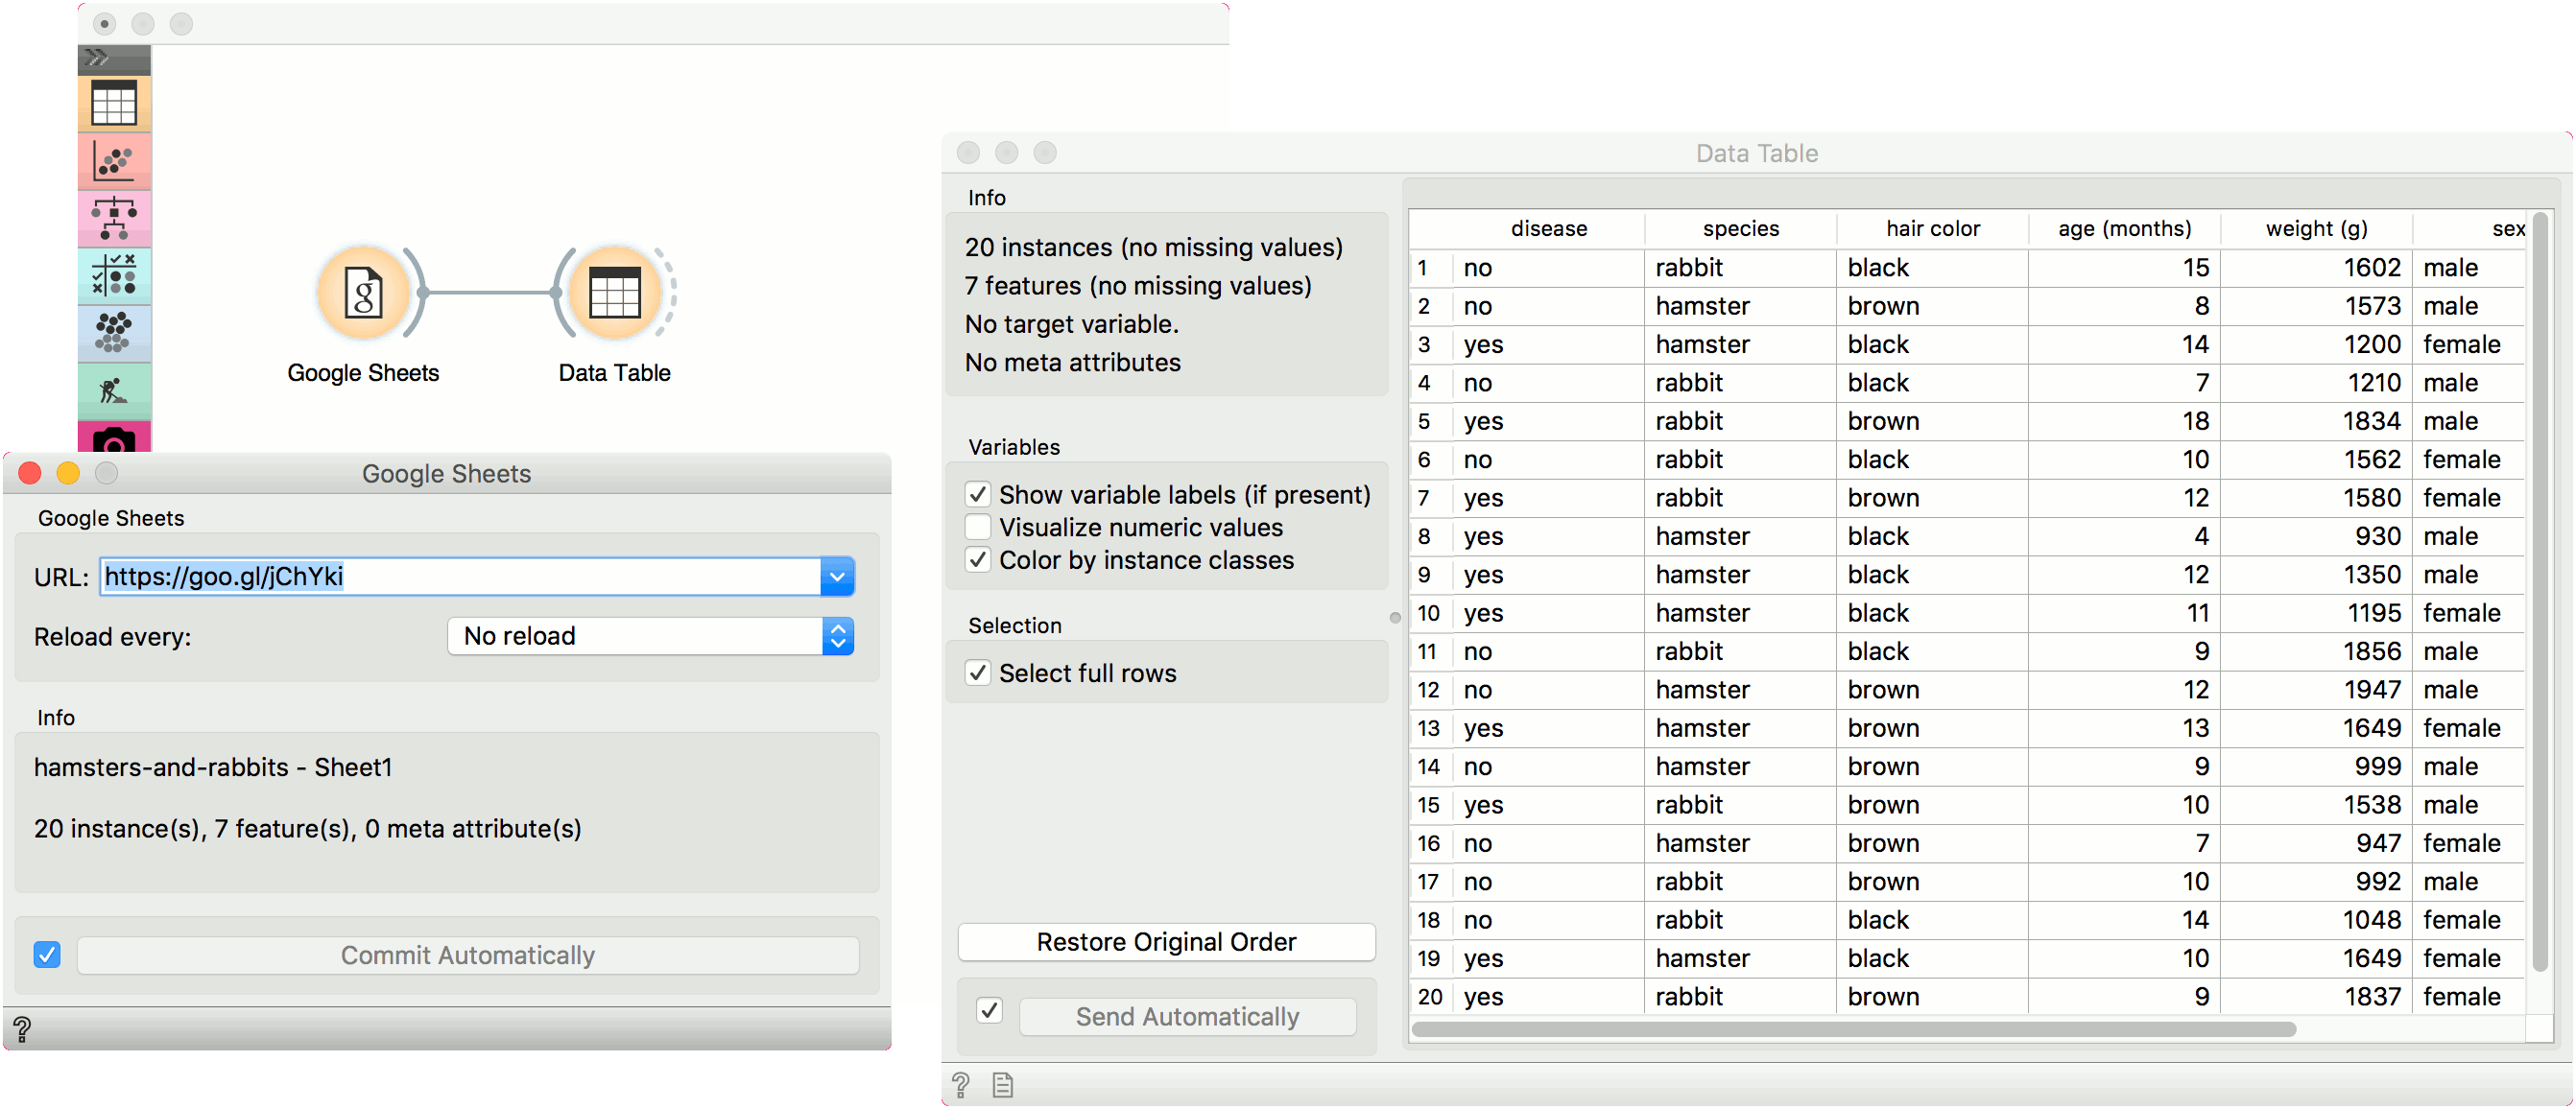Open the URL history dropdown arrow
This screenshot has height=1109, width=2576.
837,577
